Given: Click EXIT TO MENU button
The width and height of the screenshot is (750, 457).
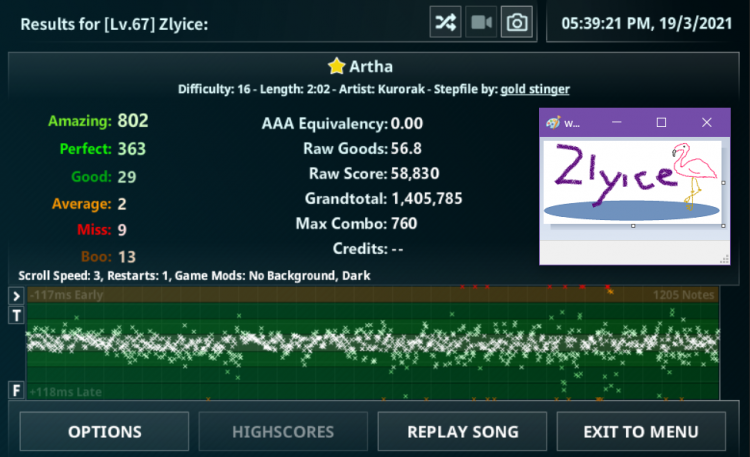Looking at the screenshot, I should click(x=641, y=431).
